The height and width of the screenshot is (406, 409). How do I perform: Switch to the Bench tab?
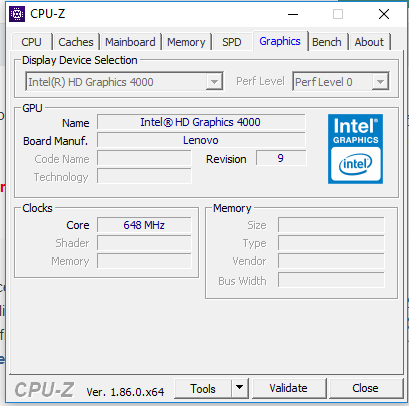(x=327, y=42)
